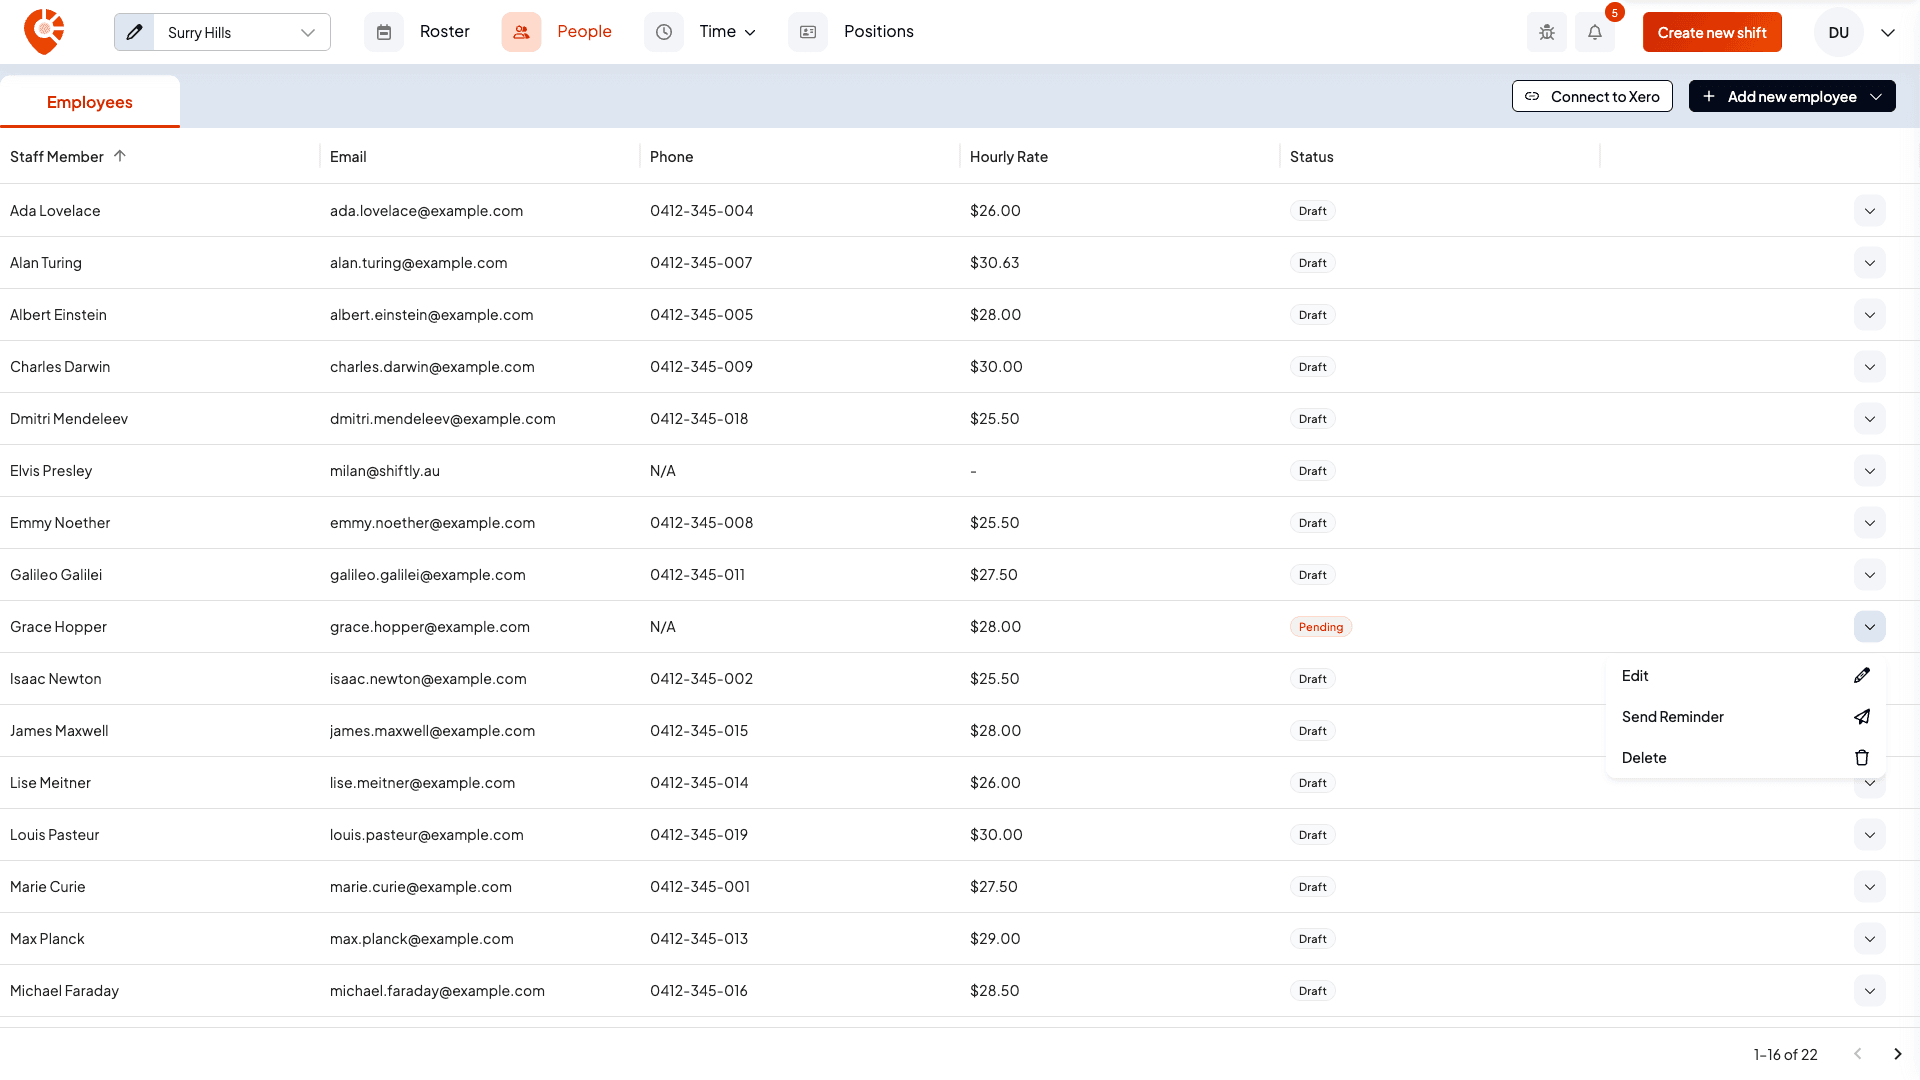1920x1080 pixels.
Task: Open the Surry Hills location dropdown
Action: (242, 32)
